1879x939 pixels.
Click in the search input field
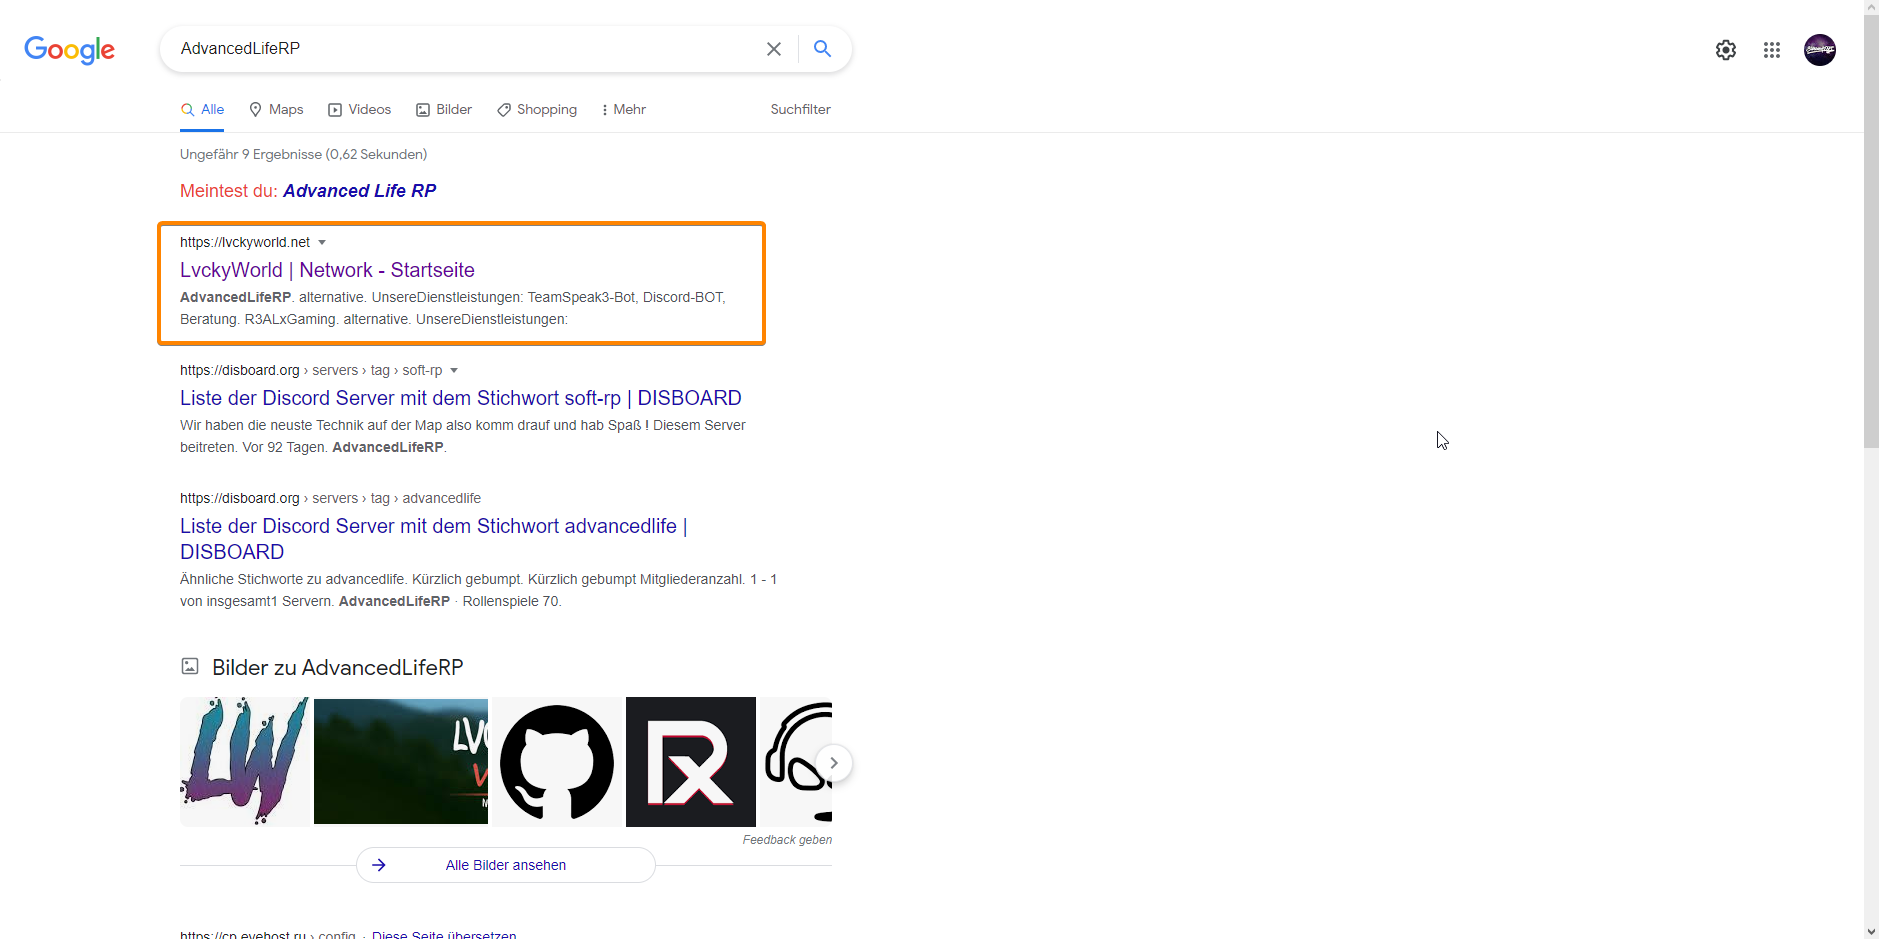[x=460, y=49]
